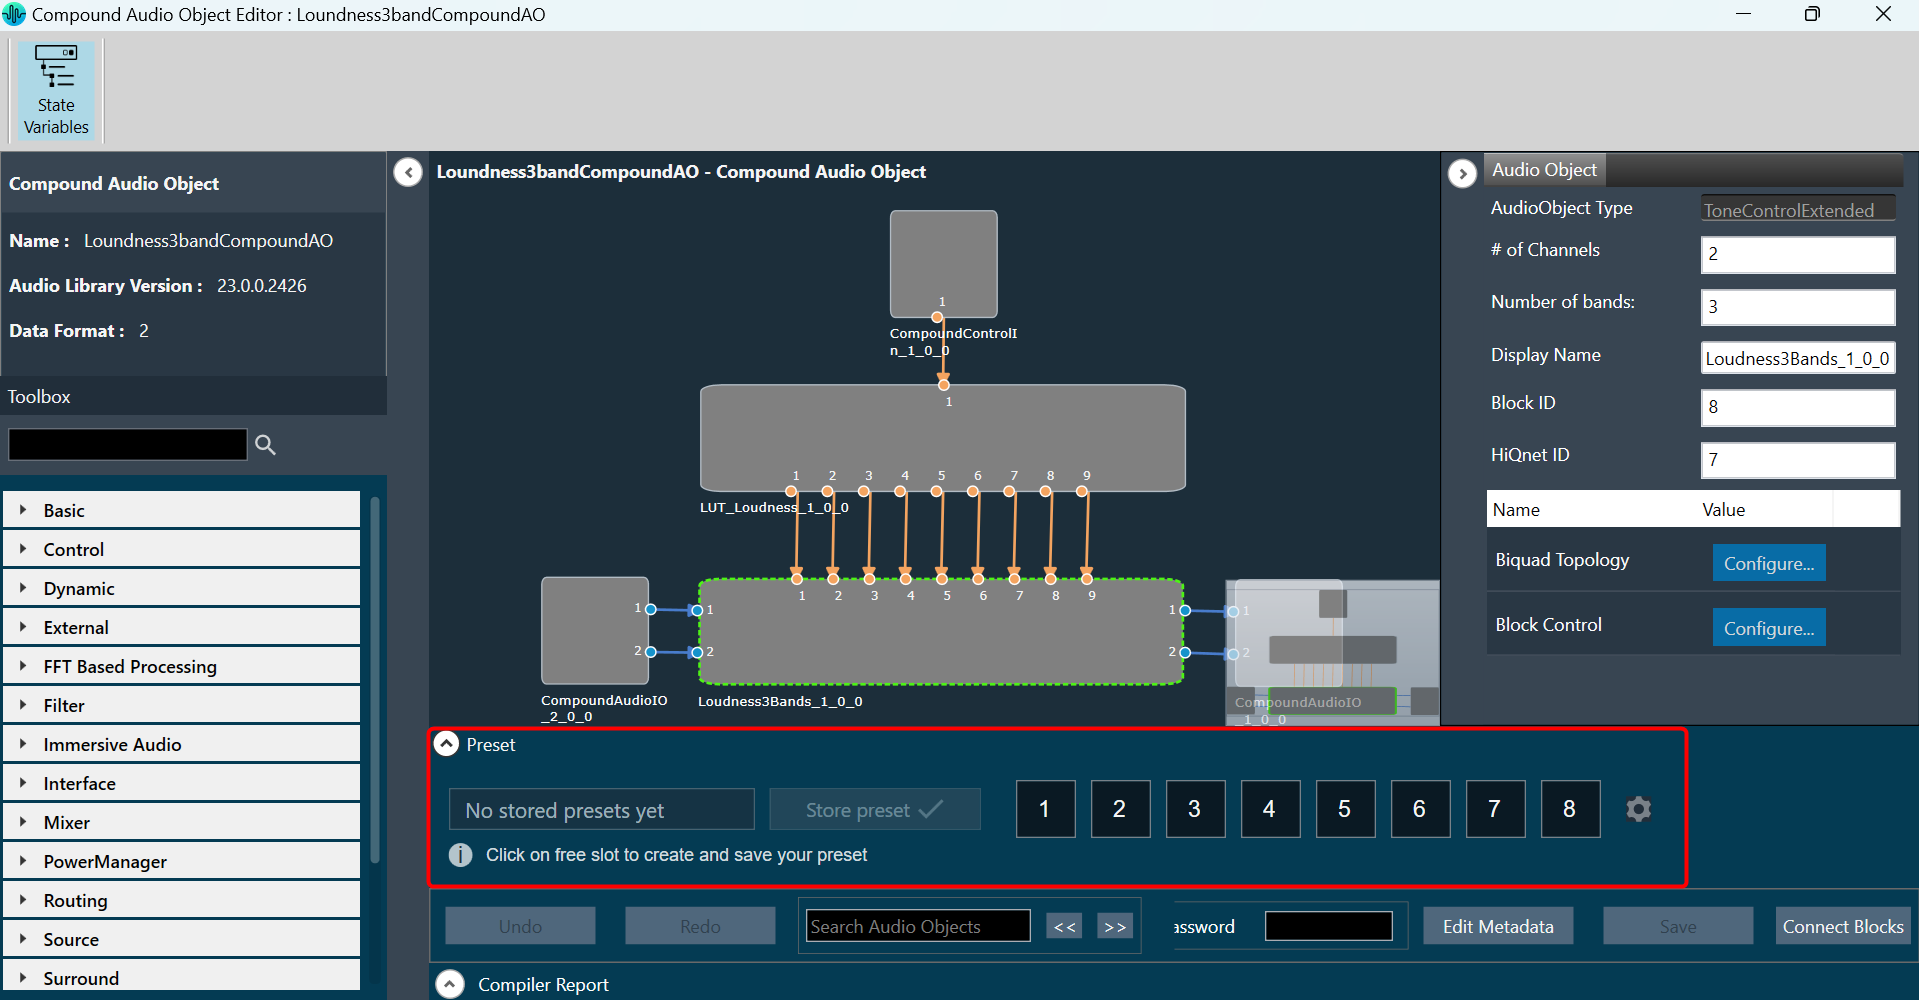
Task: Select the CompoundControlIn_1_0_0 block
Action: 943,264
